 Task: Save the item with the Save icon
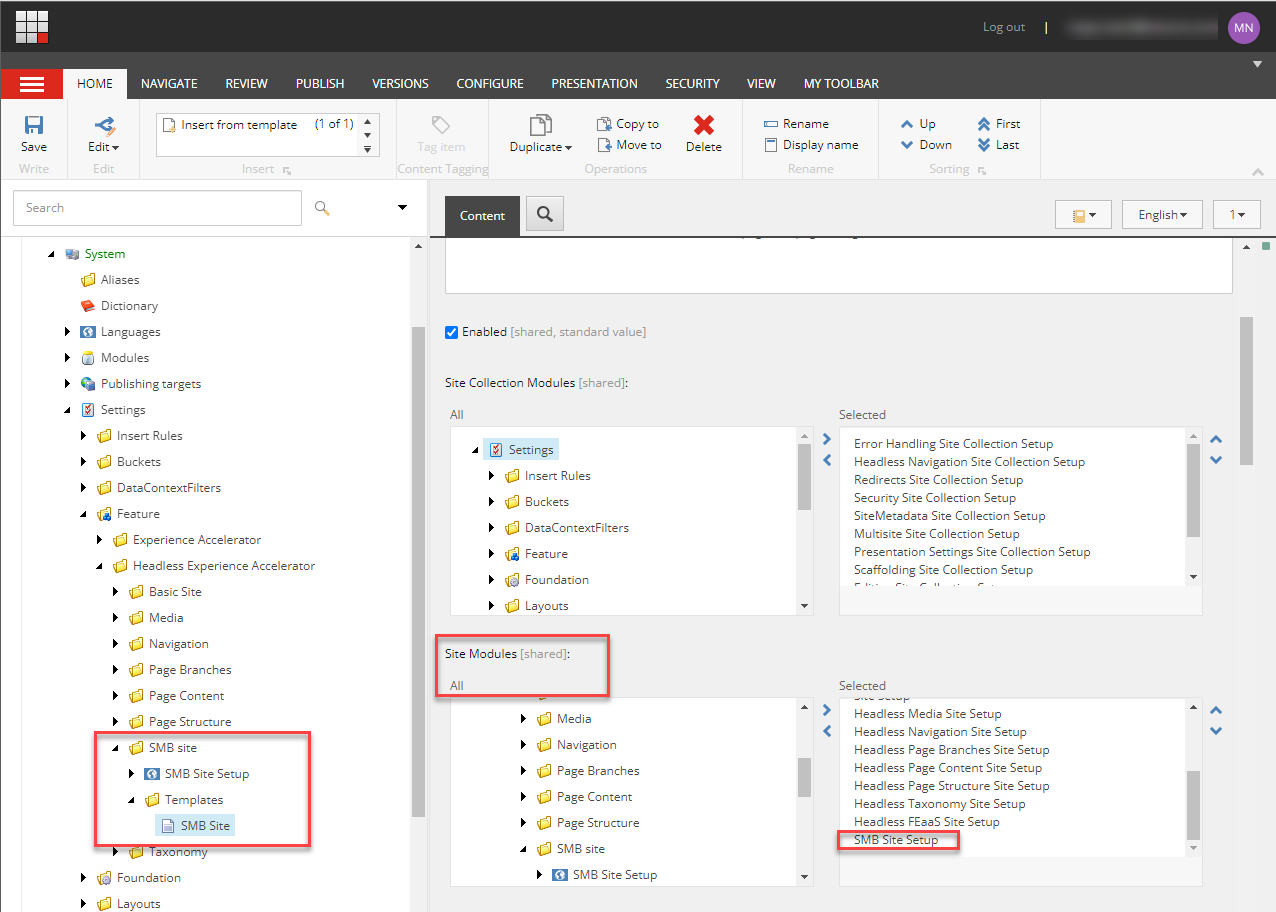click(34, 134)
